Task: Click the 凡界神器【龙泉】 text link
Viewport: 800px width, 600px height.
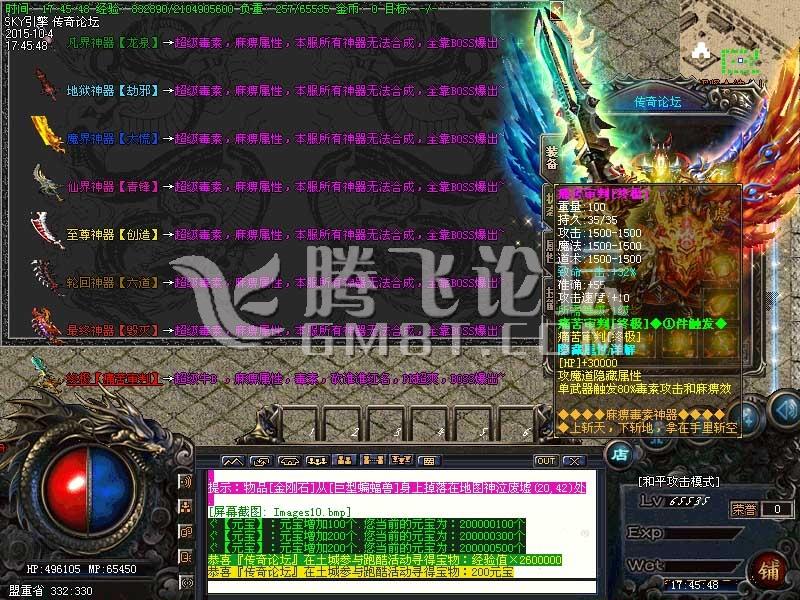Action: pos(113,42)
